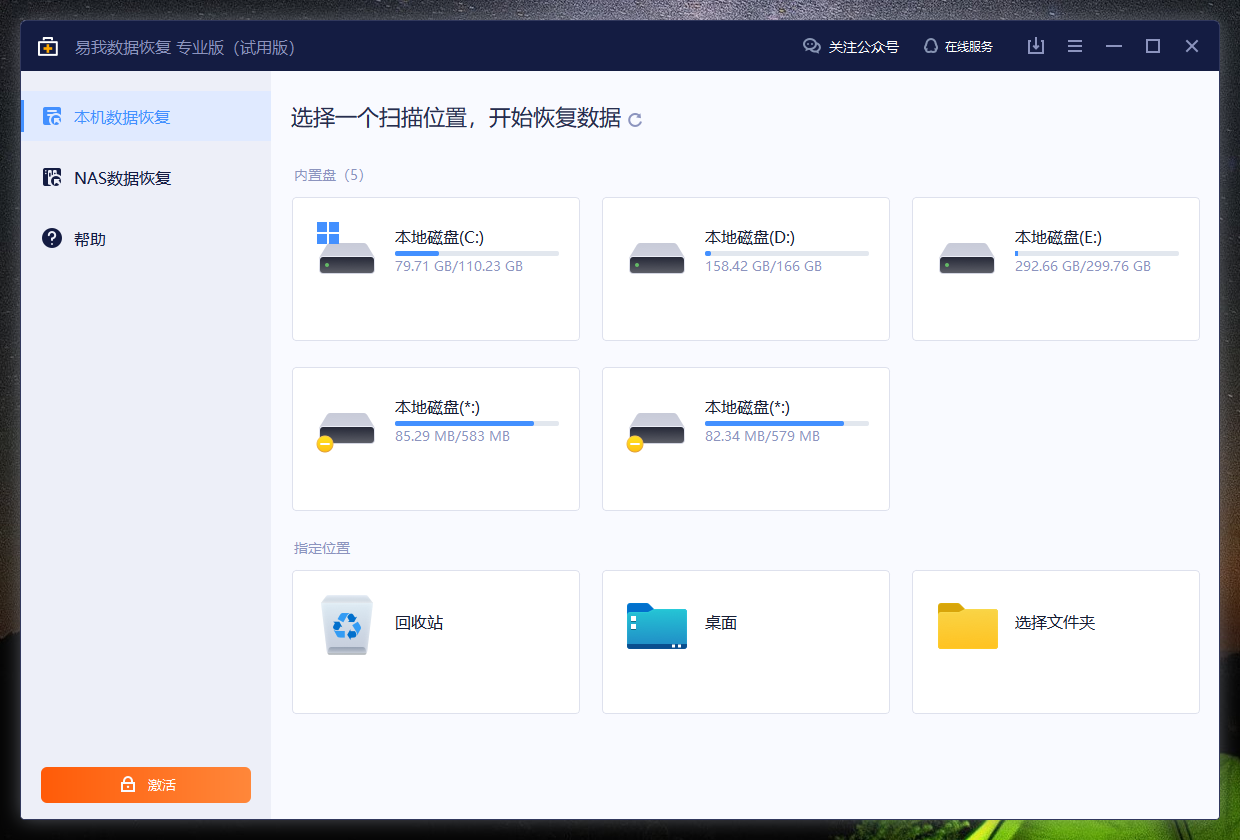Select 本地磁盘(E:) label

coord(1059,237)
